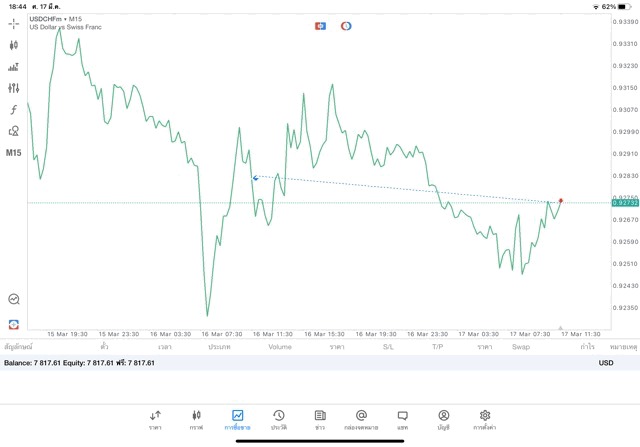Image resolution: width=640 pixels, height=447 pixels.
Task: Open the settings gear tab
Action: (x=484, y=420)
